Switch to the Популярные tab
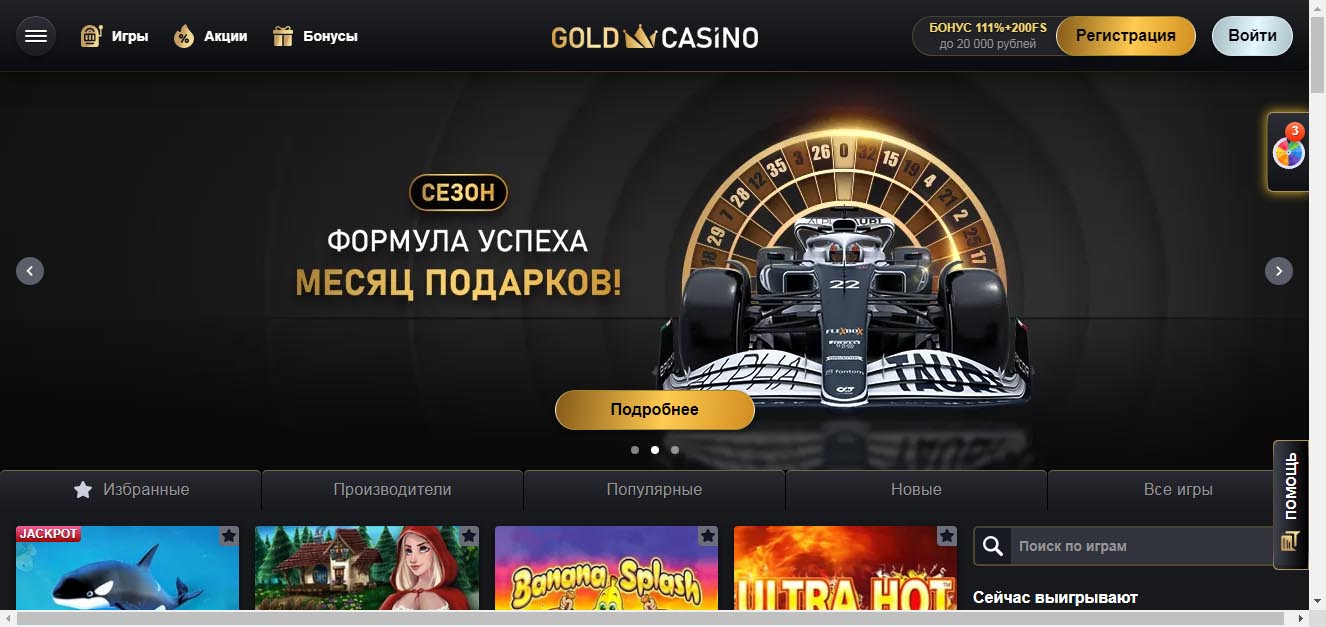Image resolution: width=1326 pixels, height=627 pixels. (654, 490)
